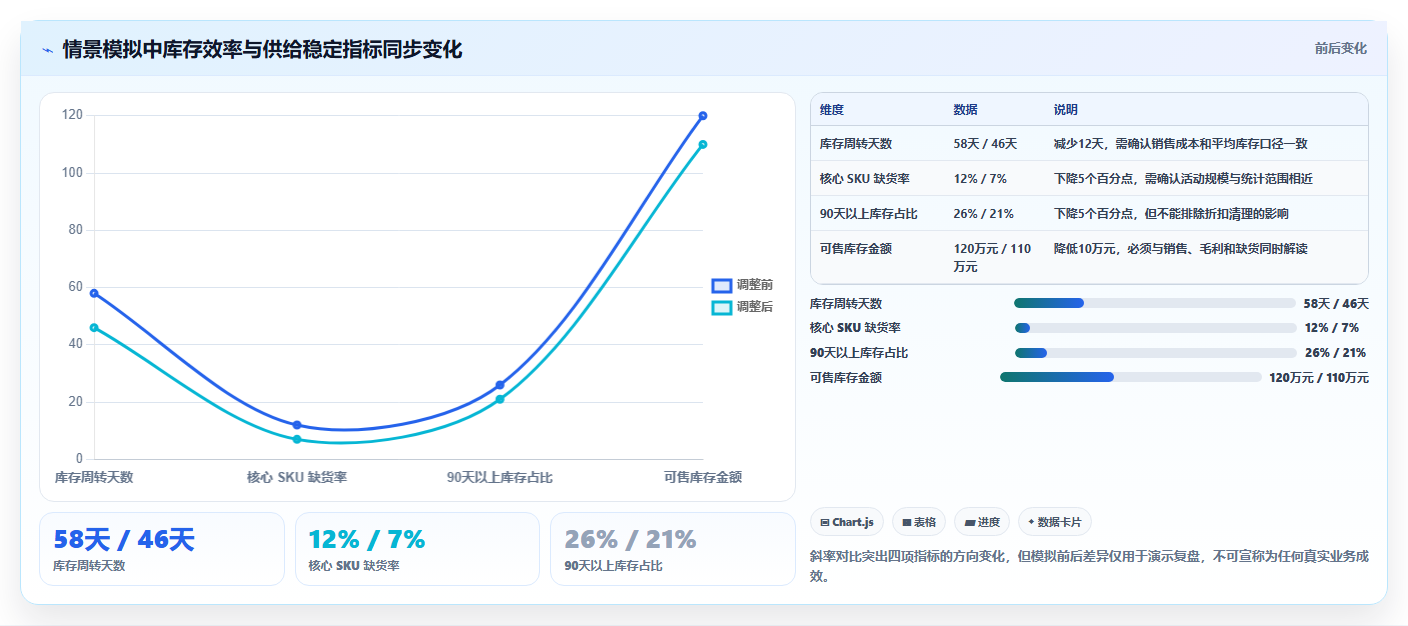Click table cell 12% / 7%
Image resolution: width=1408 pixels, height=626 pixels.
[x=980, y=178]
